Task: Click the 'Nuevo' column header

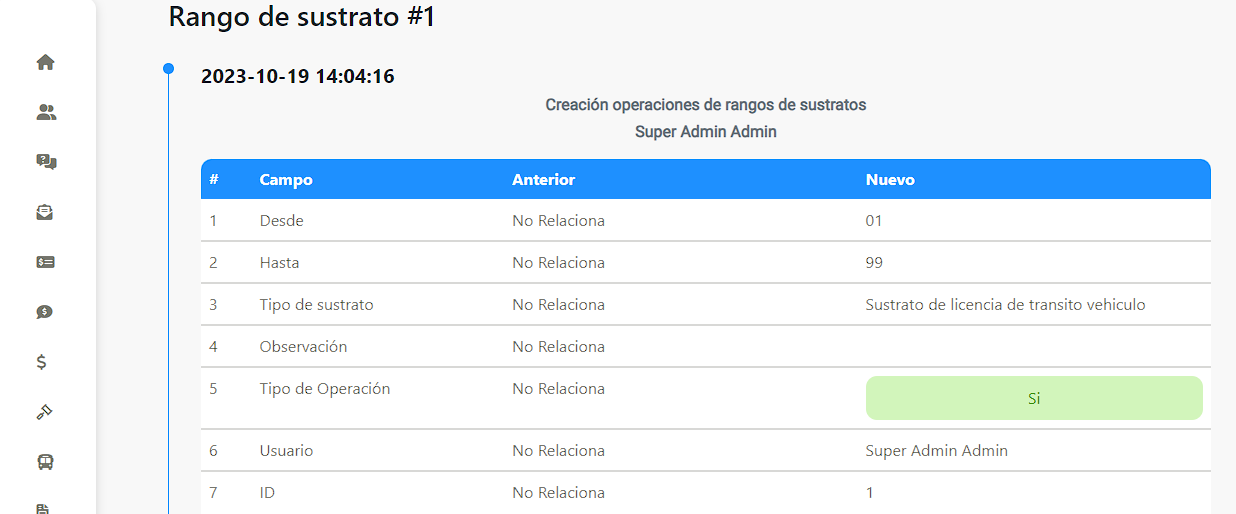Action: [889, 180]
